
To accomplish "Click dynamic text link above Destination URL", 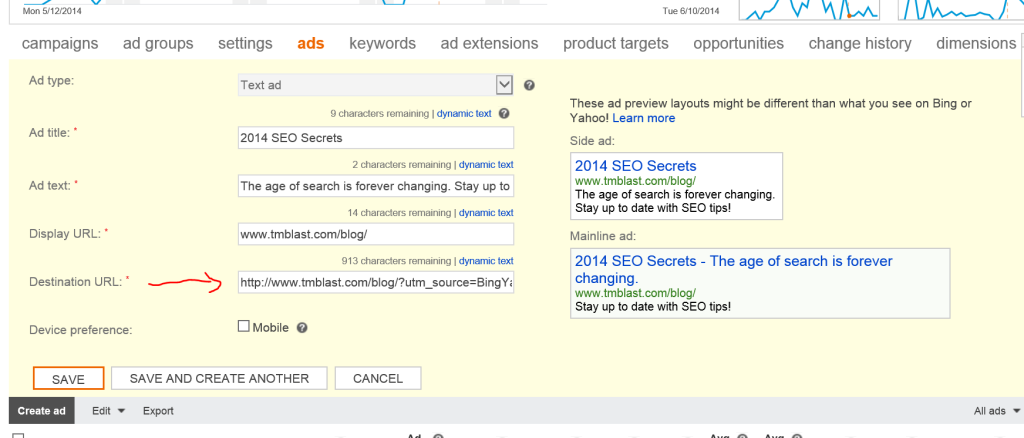I will (487, 261).
